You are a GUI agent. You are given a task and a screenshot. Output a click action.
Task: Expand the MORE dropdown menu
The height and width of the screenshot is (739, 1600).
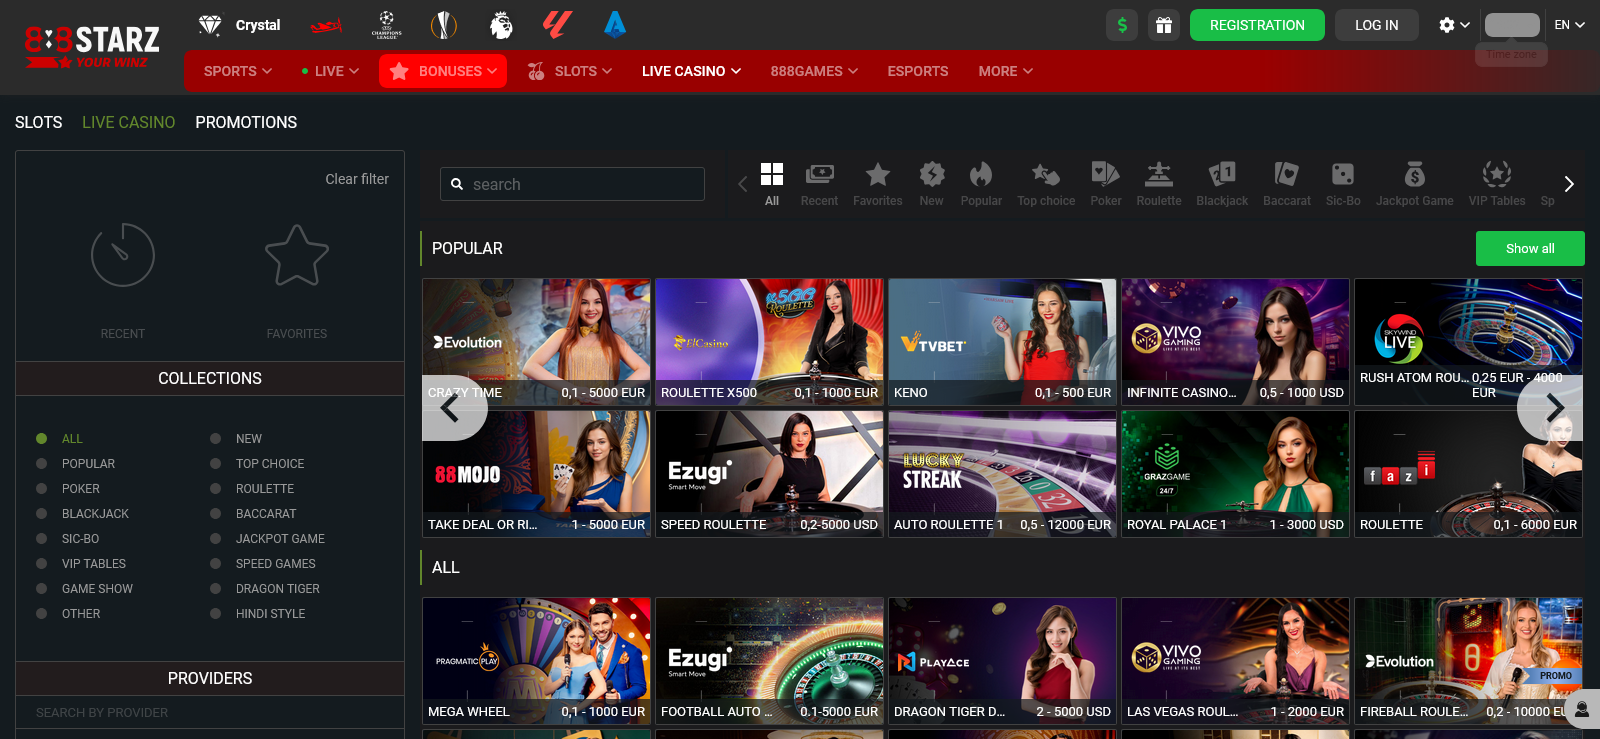(x=1005, y=71)
